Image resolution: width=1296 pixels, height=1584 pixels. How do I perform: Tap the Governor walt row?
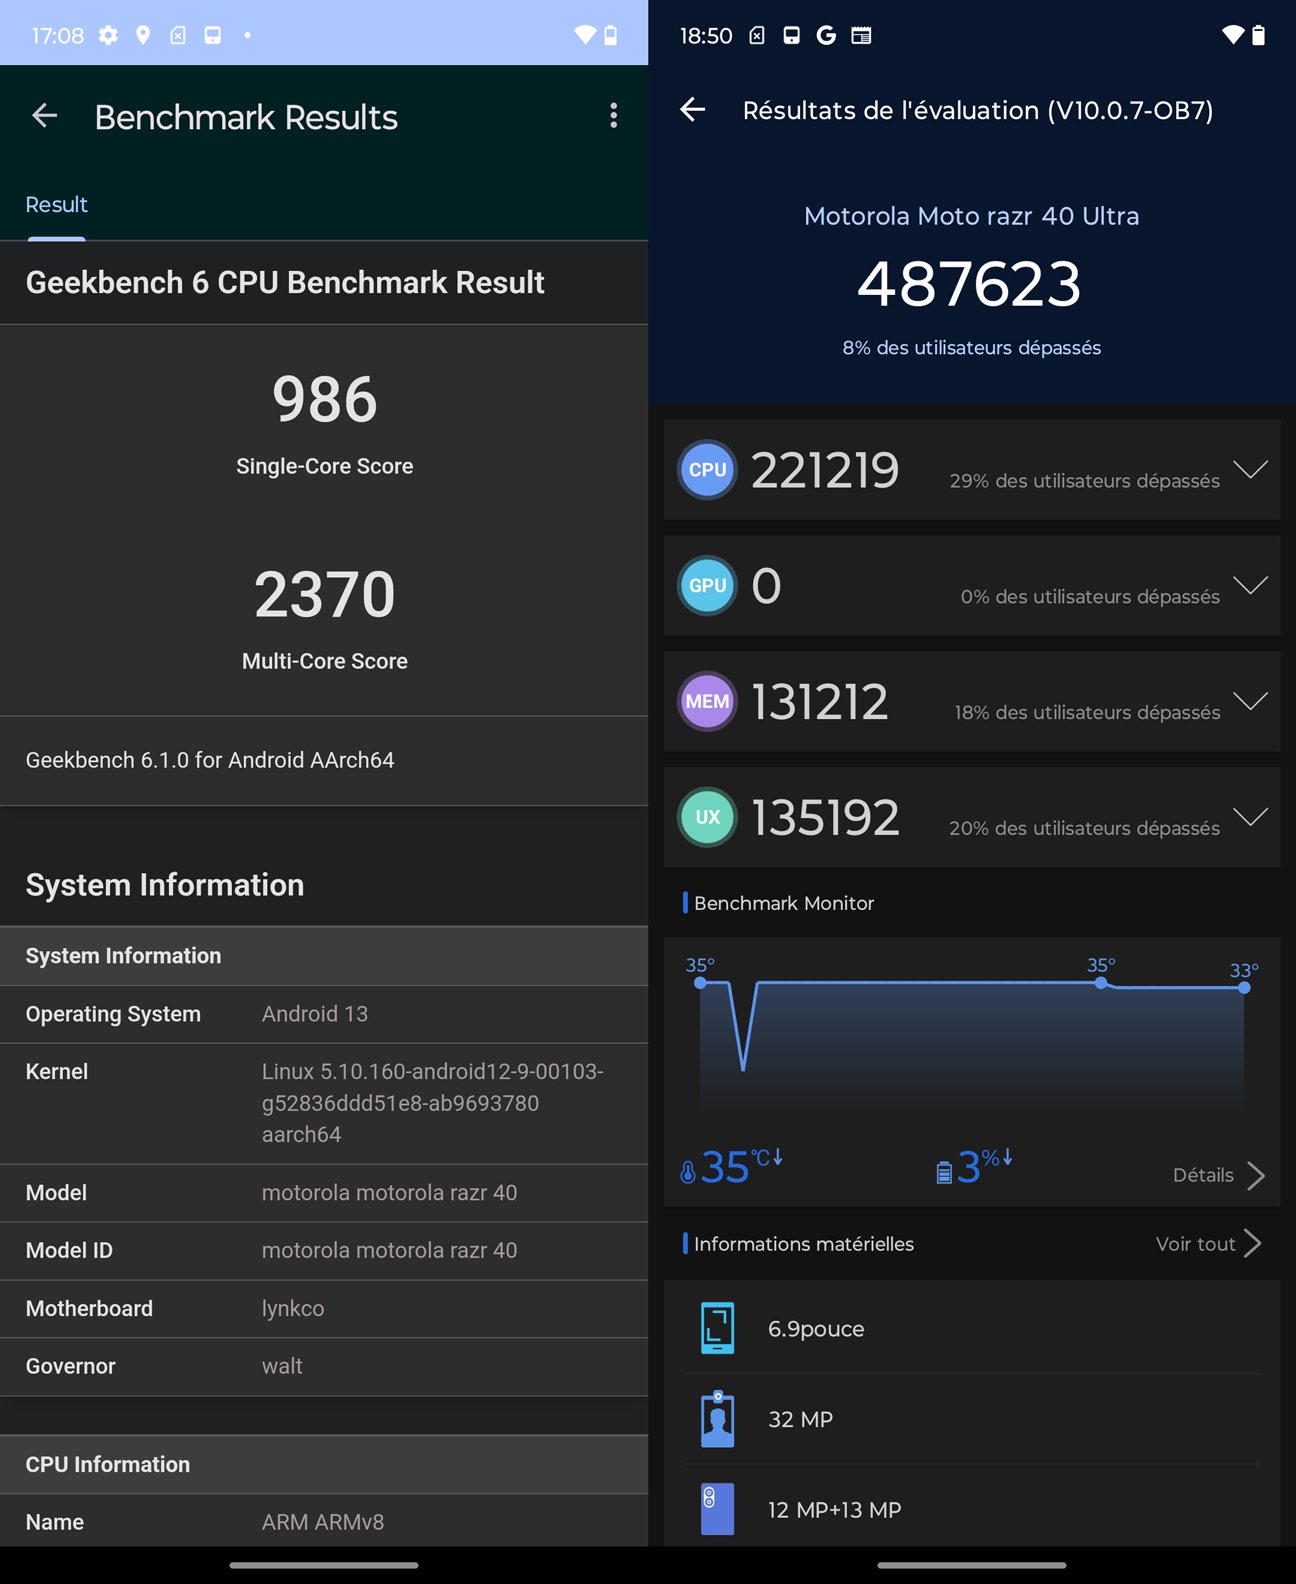(x=324, y=1366)
